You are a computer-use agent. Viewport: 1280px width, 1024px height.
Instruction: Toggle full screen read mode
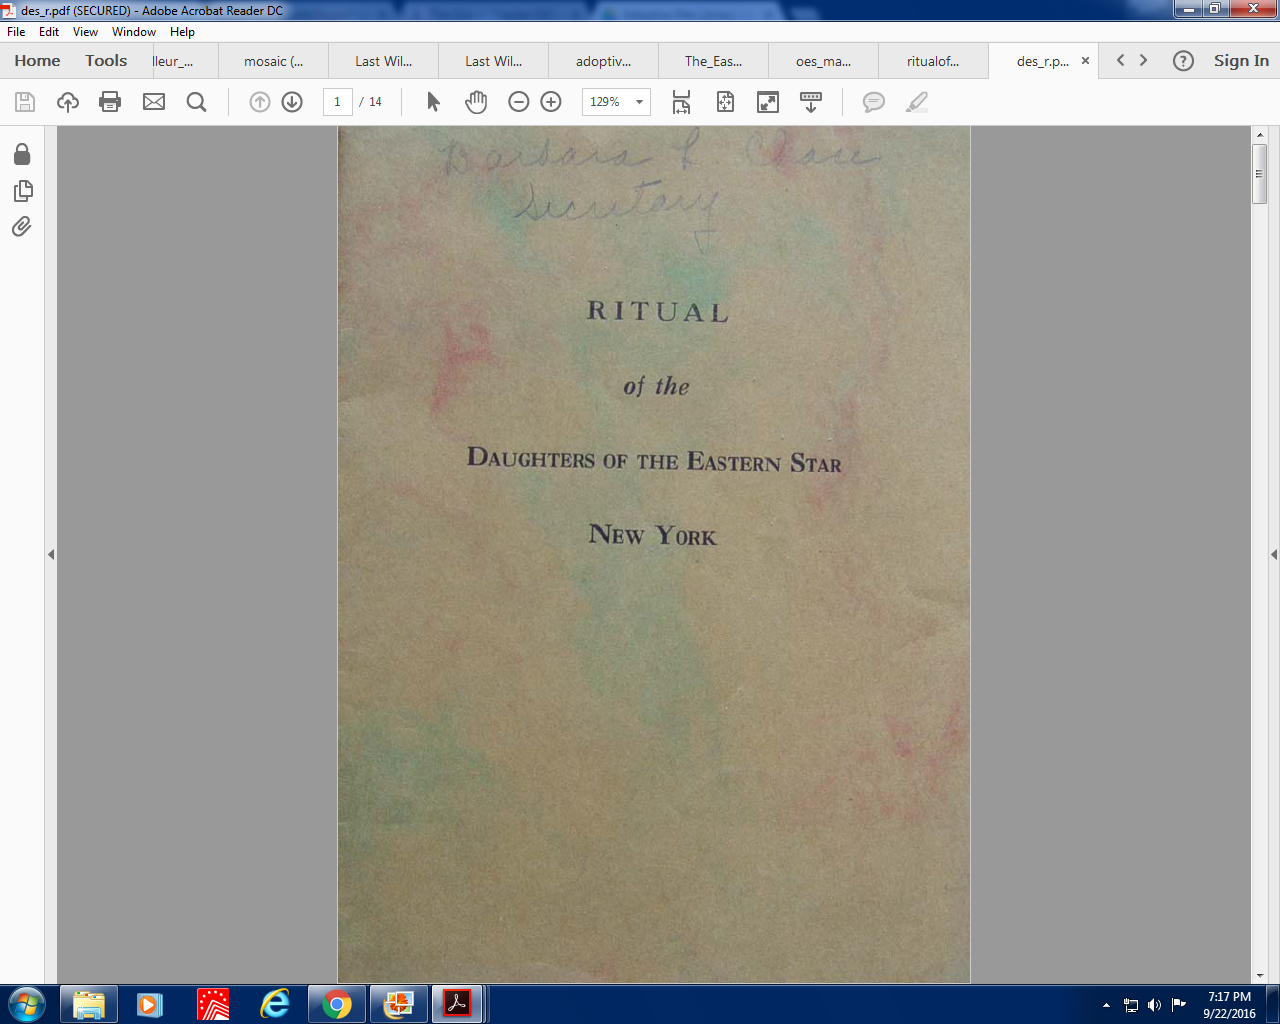[768, 102]
